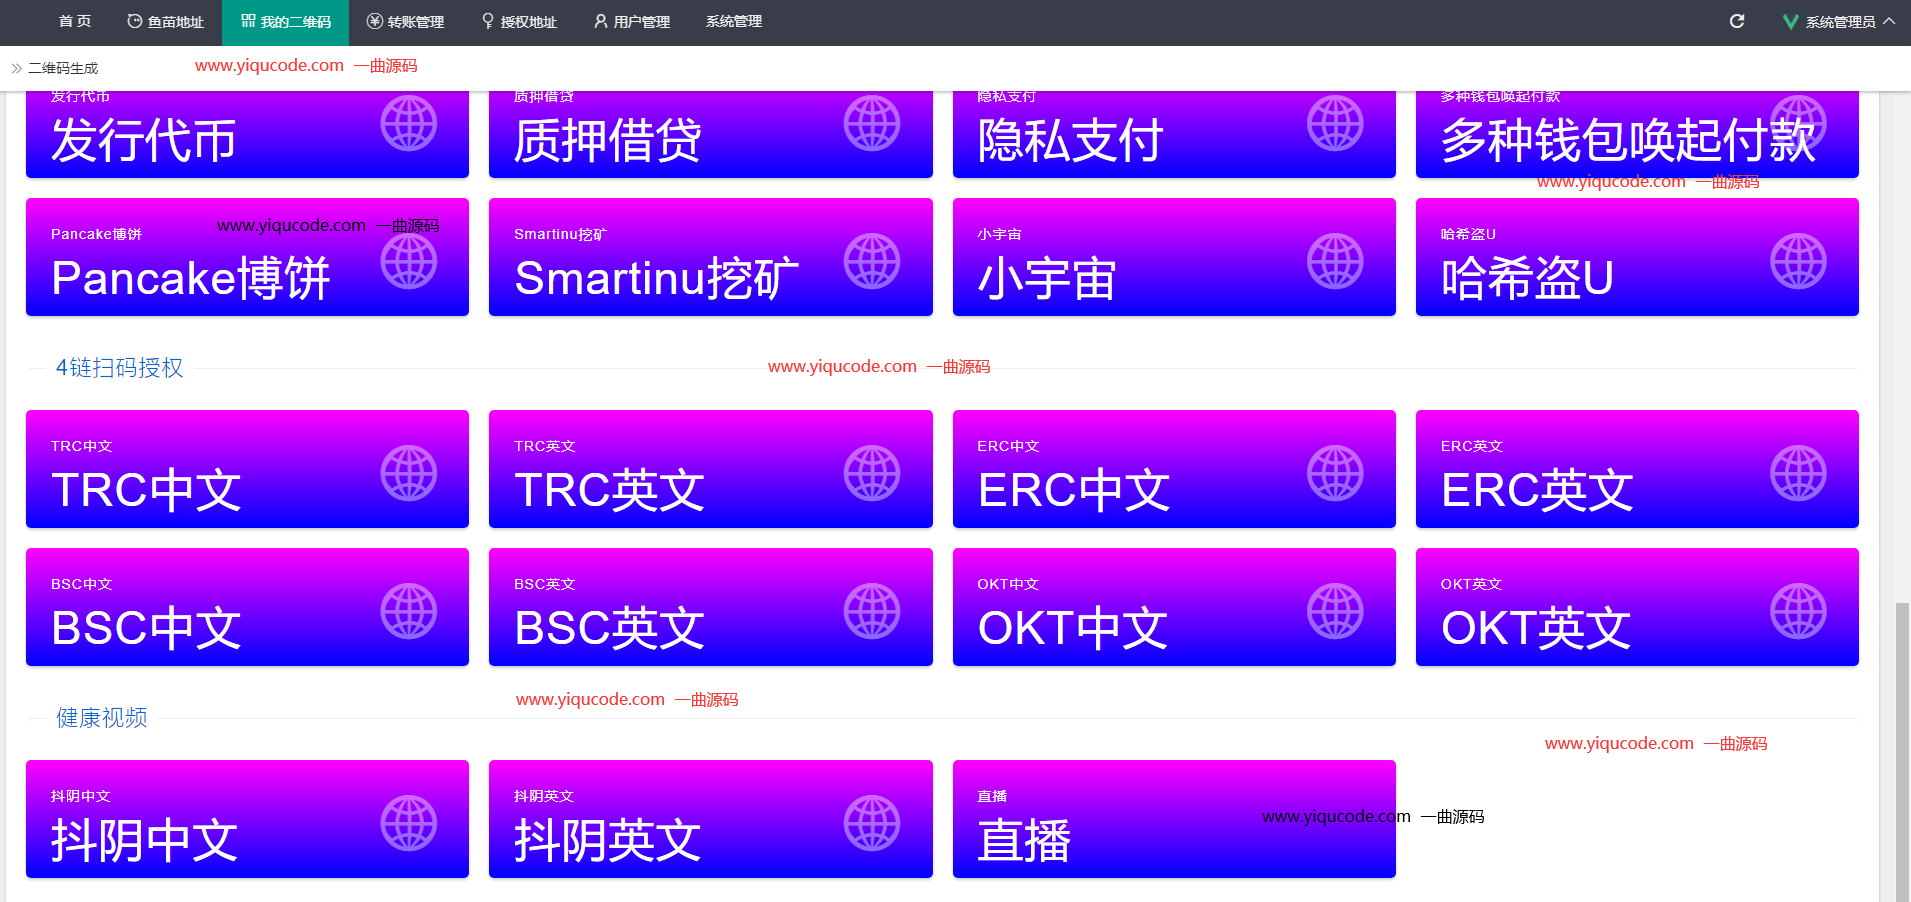Click the large BSC中文 title
The height and width of the screenshot is (902, 1911).
tap(146, 628)
